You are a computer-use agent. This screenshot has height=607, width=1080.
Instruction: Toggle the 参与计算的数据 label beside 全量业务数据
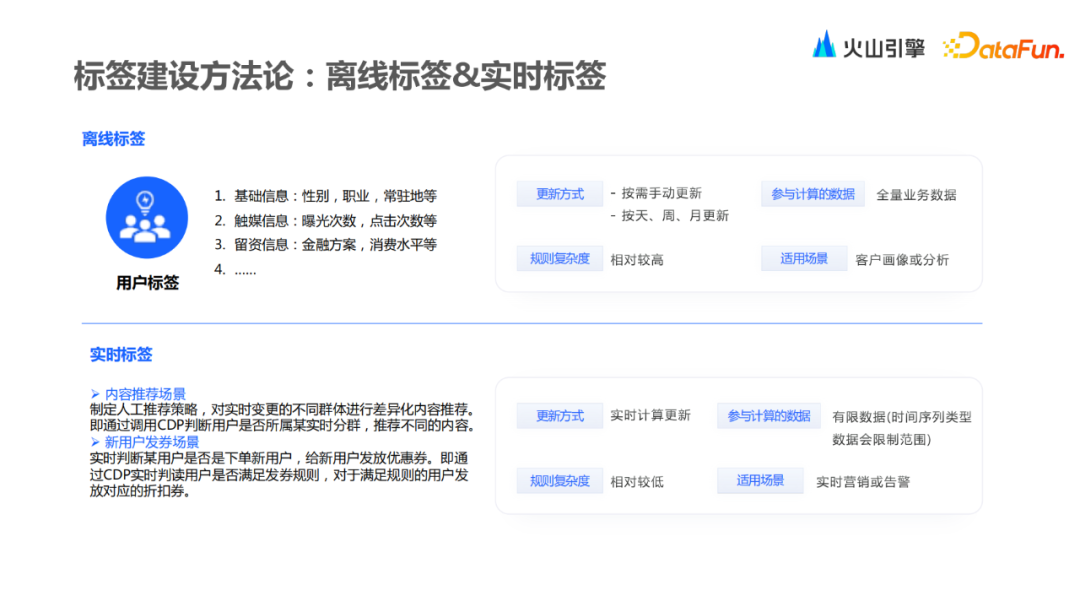[812, 194]
